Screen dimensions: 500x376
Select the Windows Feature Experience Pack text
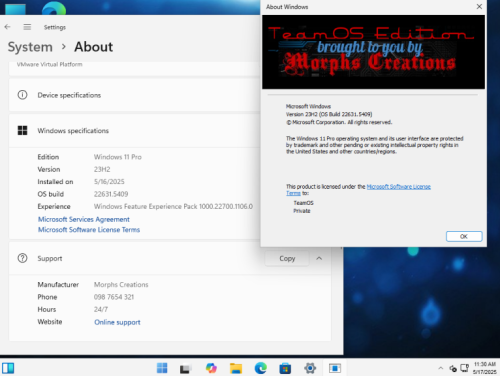[x=173, y=206]
